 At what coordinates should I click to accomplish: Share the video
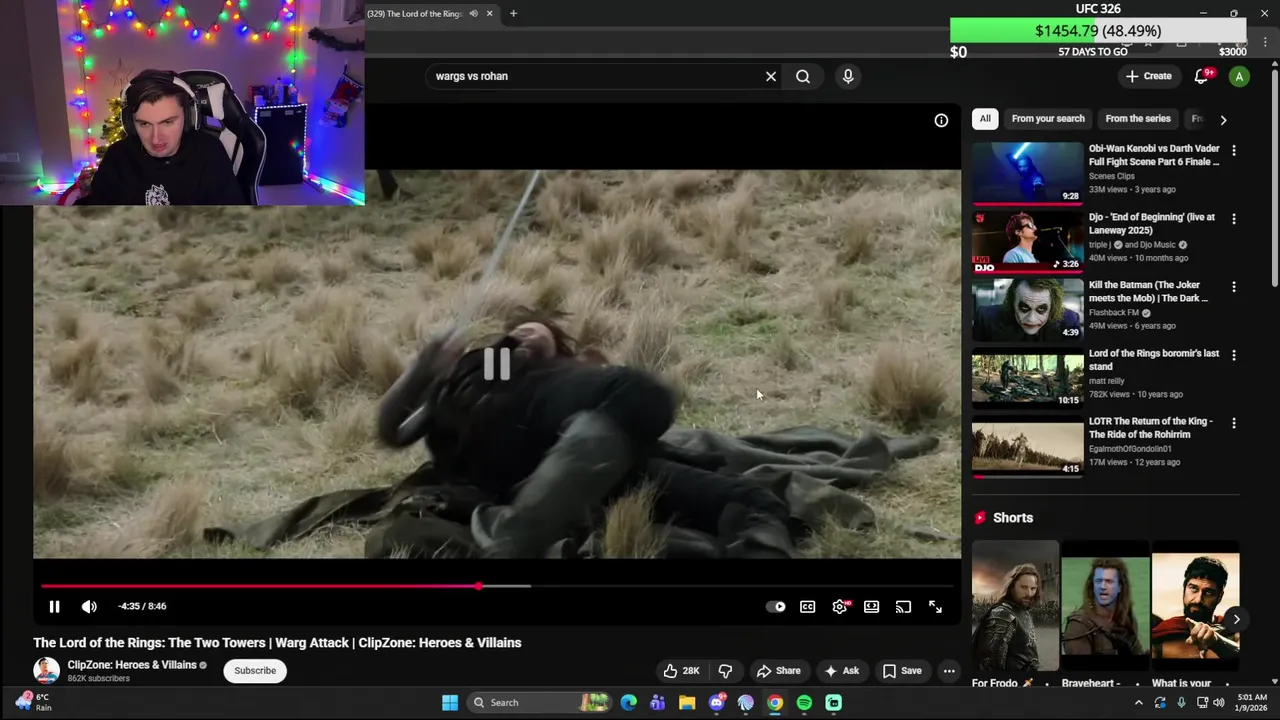pyautogui.click(x=778, y=671)
